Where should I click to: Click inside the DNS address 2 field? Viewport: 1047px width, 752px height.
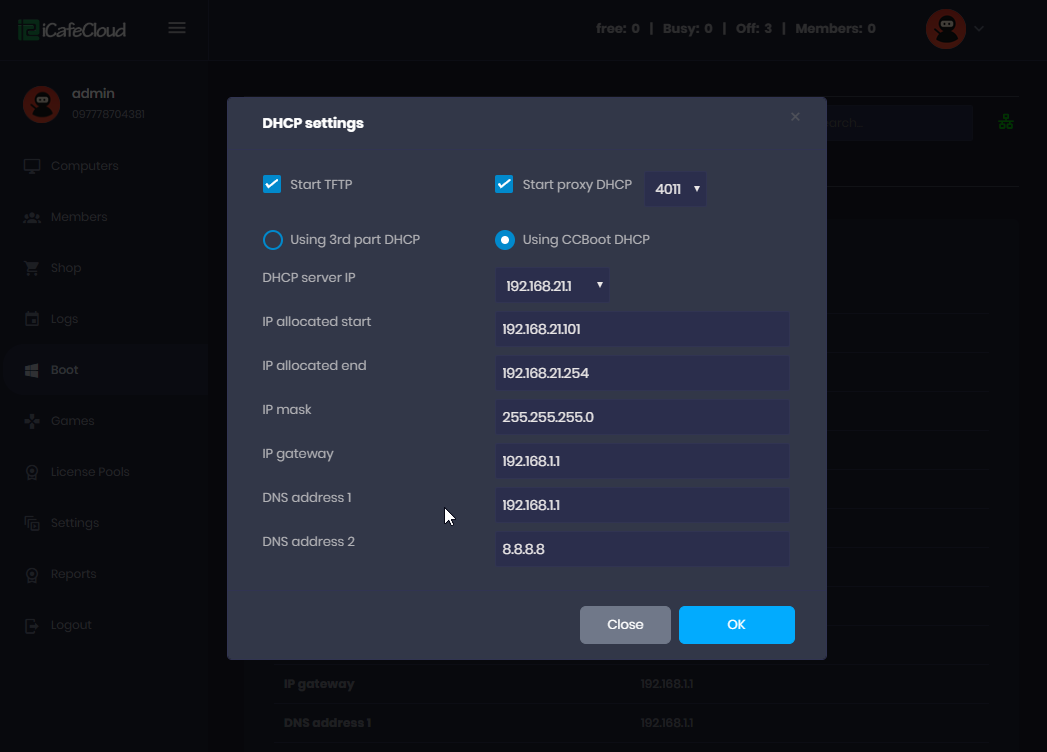642,549
